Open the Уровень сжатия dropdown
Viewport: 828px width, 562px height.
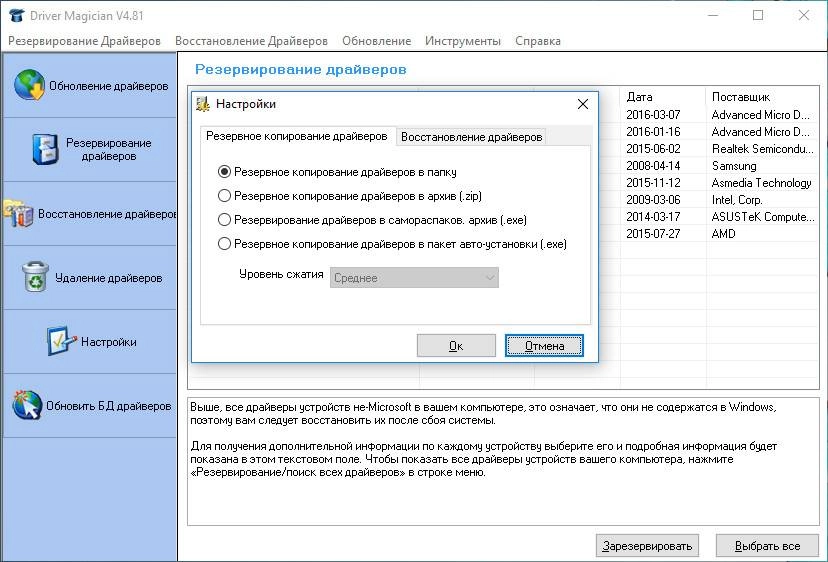click(x=414, y=278)
